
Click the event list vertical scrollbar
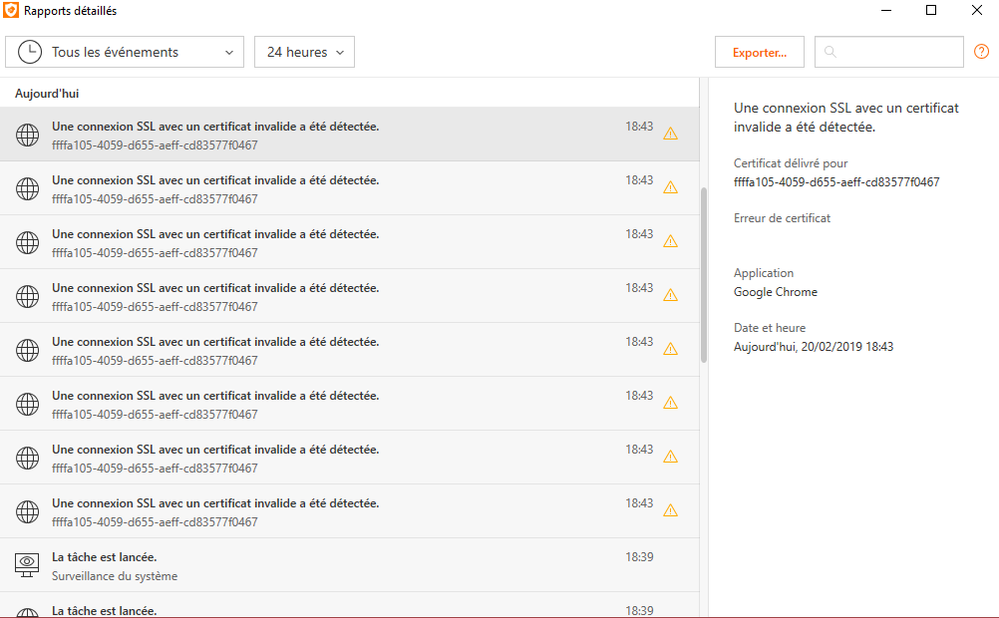coord(703,270)
